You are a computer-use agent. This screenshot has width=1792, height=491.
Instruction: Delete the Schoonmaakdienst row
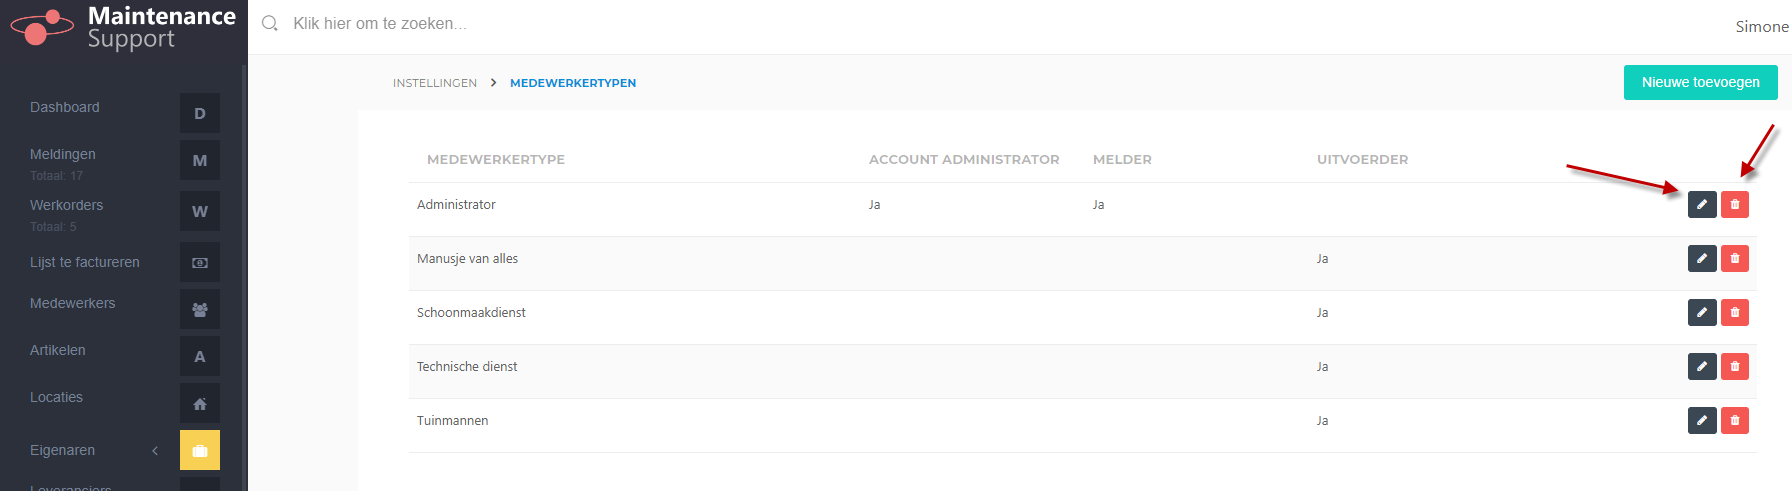pos(1735,312)
